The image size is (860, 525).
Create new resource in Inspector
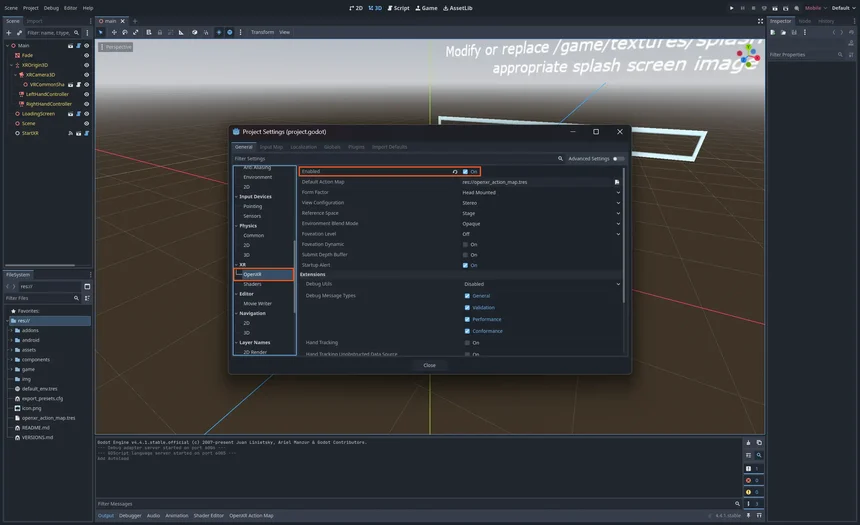[x=772, y=32]
